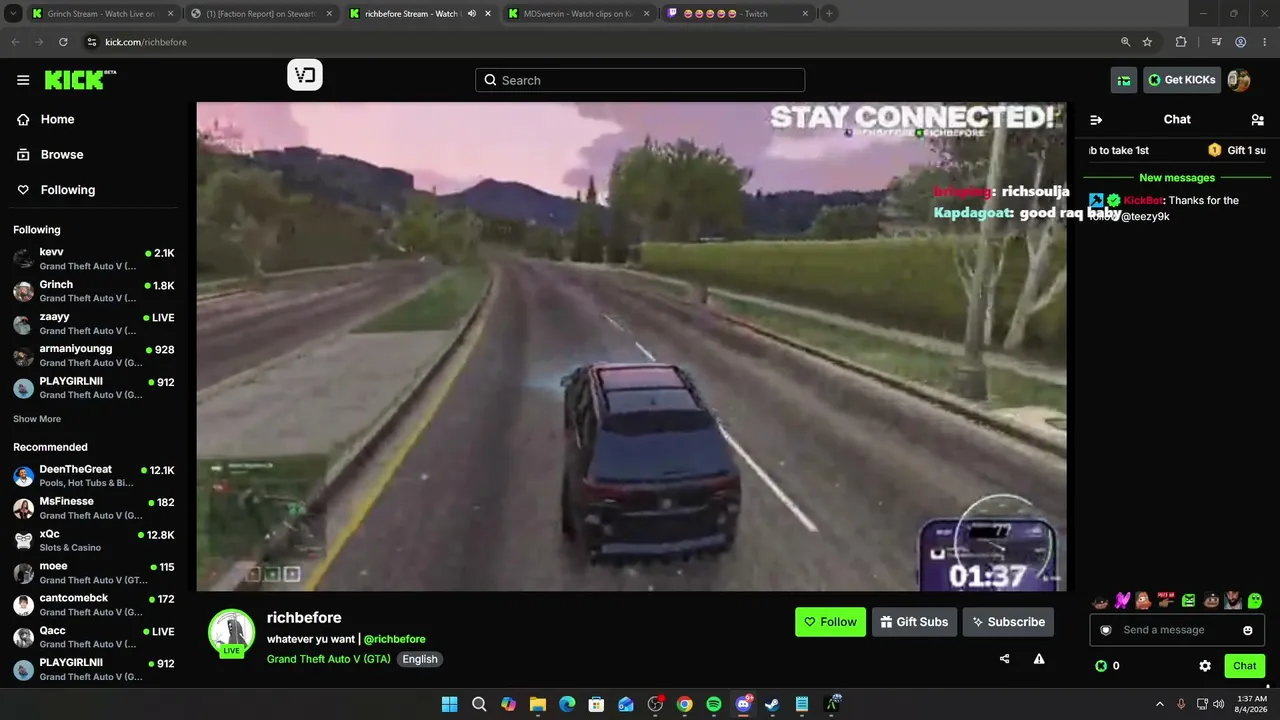Open a new browser tab
The image size is (1280, 720).
[x=829, y=14]
